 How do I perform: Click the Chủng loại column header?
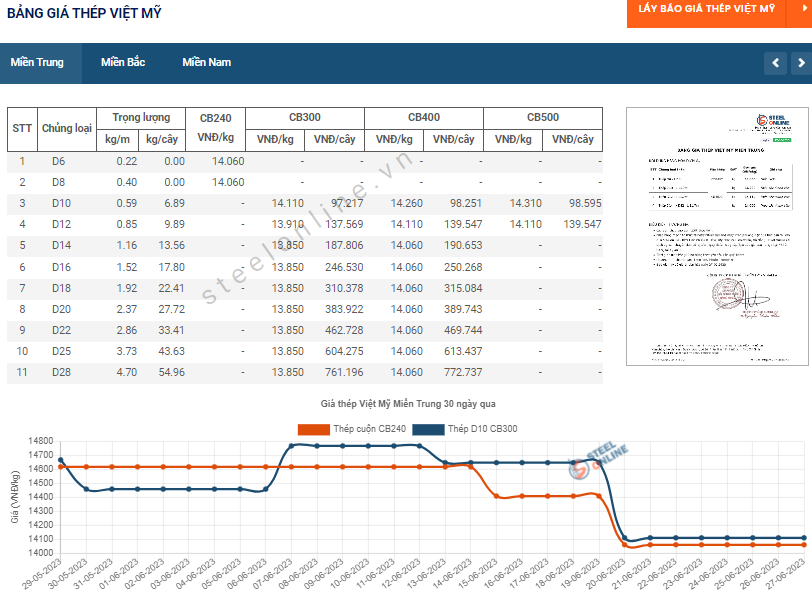click(x=67, y=128)
